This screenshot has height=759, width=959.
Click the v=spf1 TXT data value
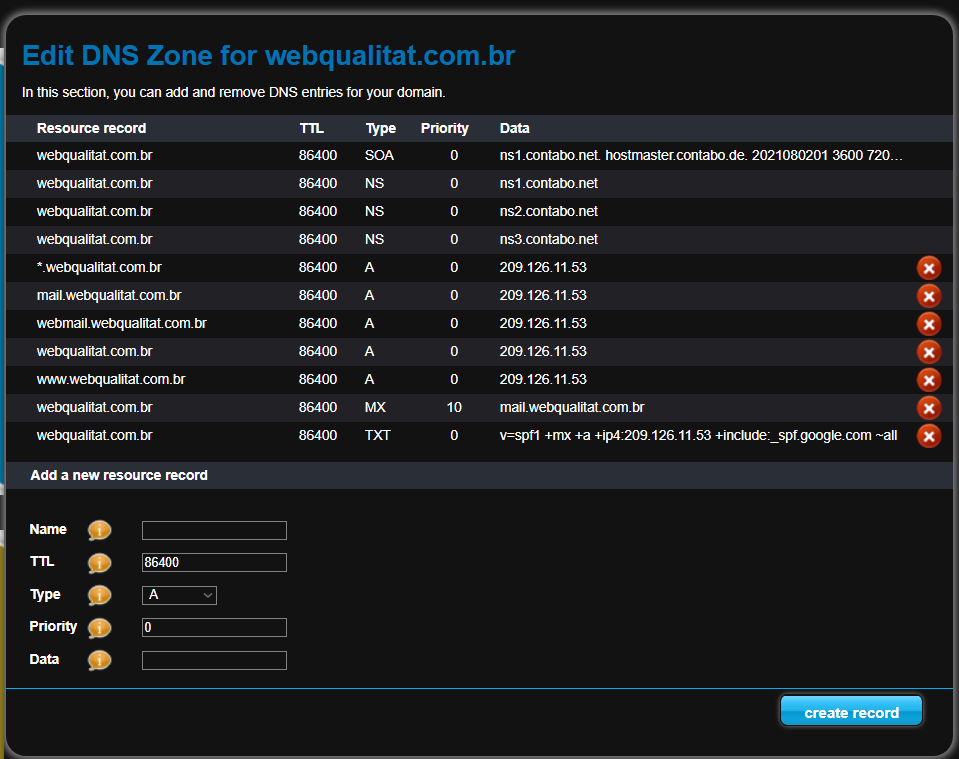click(698, 436)
